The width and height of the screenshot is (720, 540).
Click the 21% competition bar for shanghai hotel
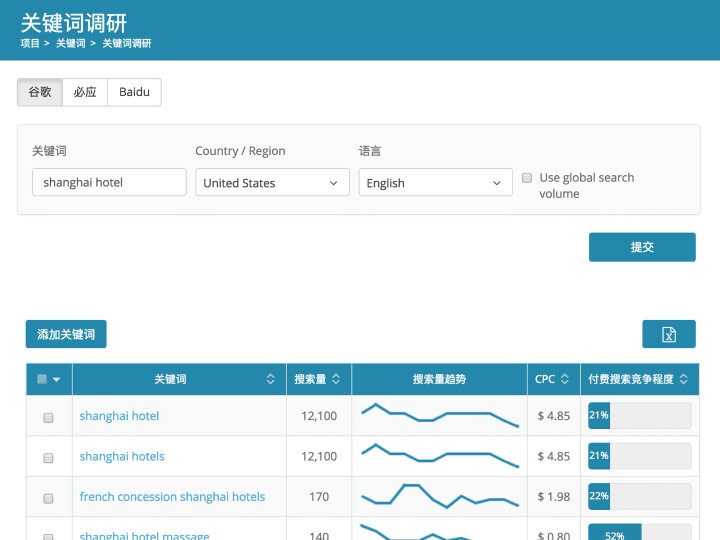click(x=640, y=416)
